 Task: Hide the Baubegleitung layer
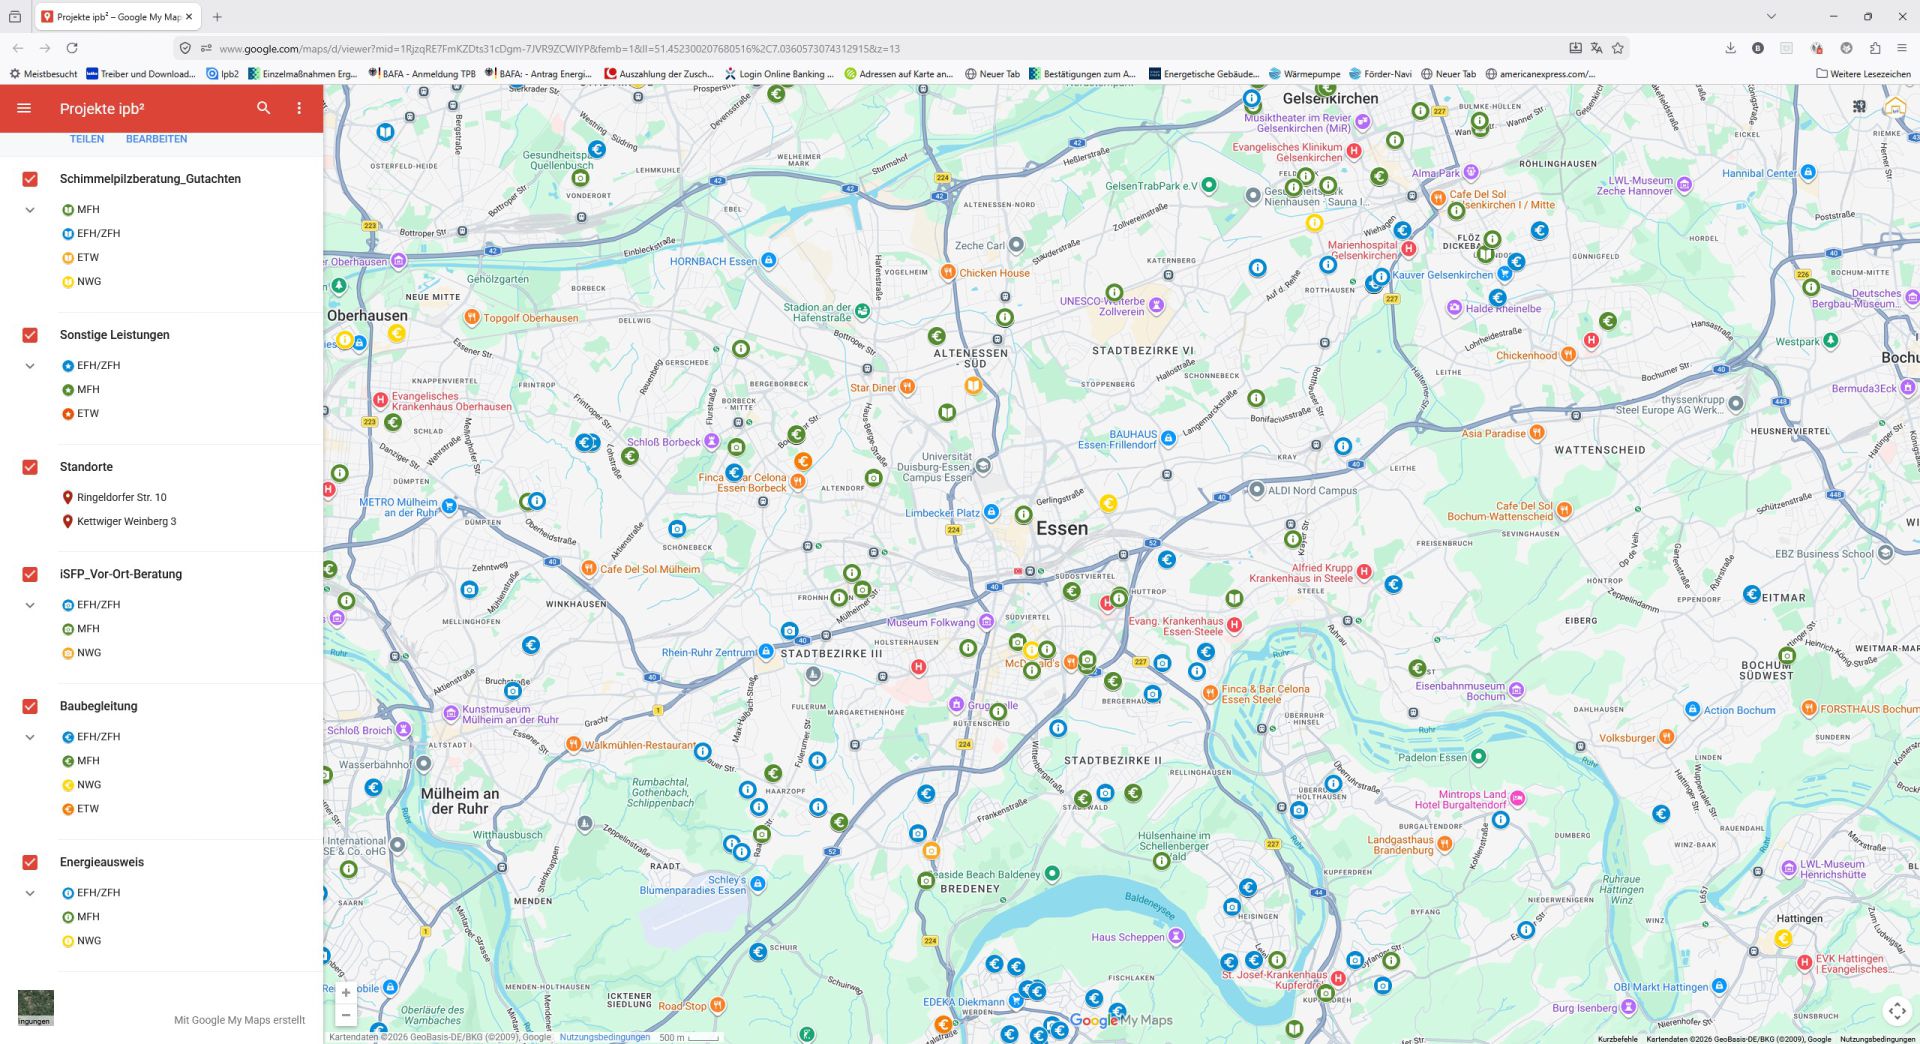point(30,706)
